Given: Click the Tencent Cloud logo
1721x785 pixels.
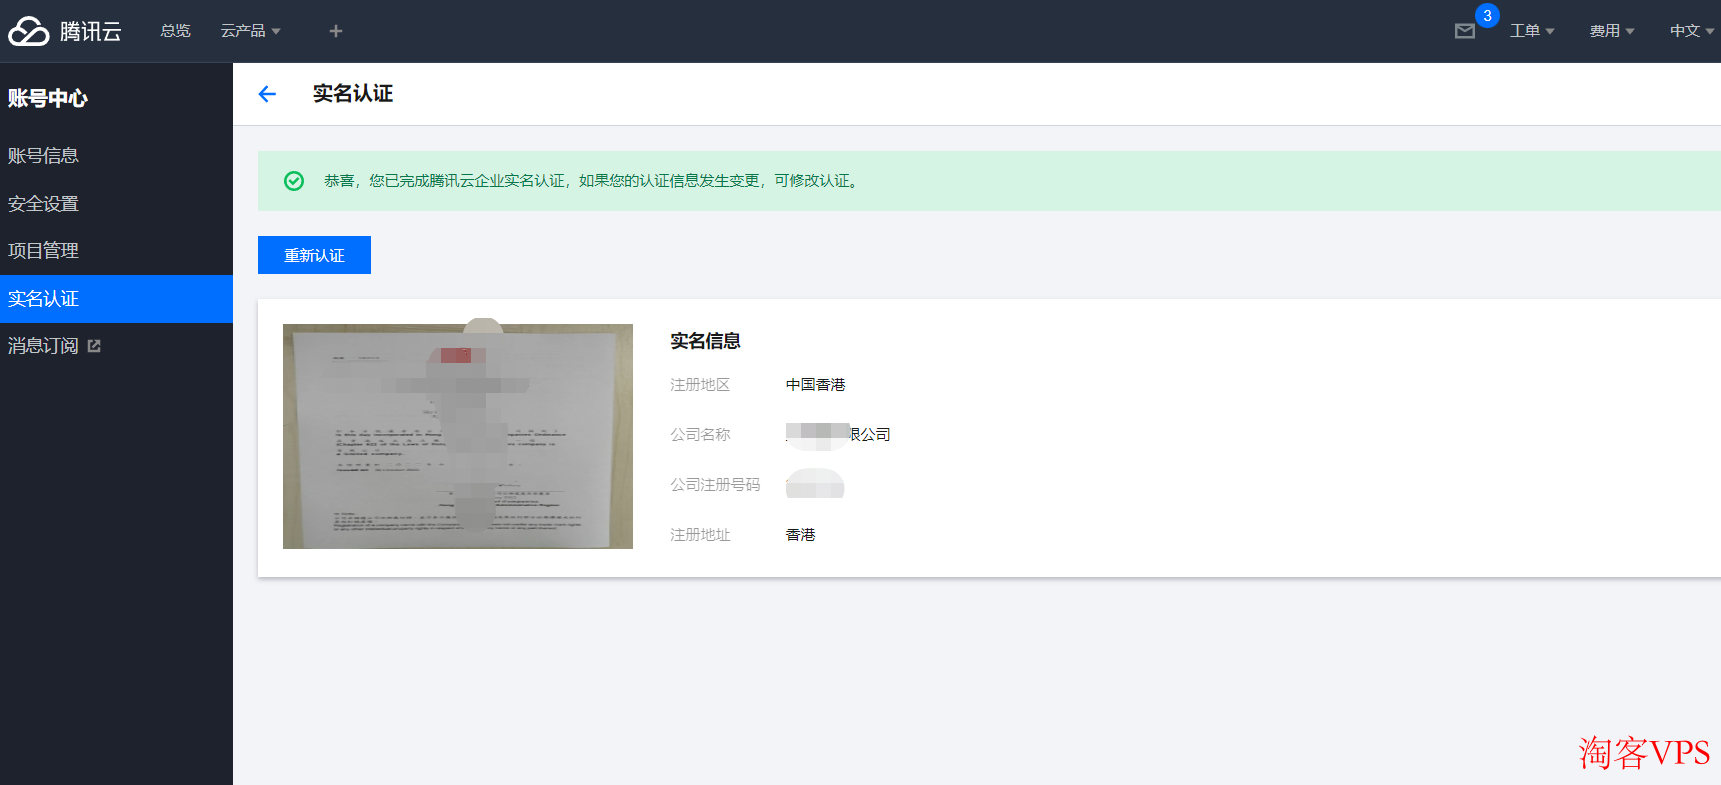Looking at the screenshot, I should click(65, 31).
